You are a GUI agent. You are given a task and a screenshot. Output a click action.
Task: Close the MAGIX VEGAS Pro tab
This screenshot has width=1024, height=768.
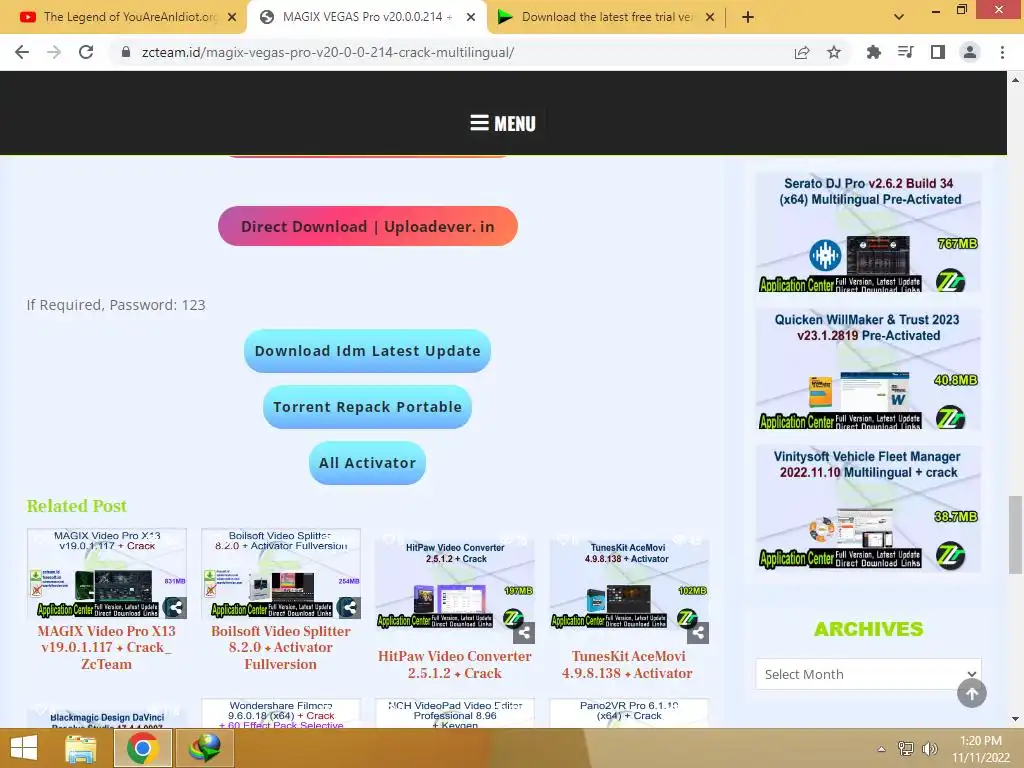pos(471,18)
